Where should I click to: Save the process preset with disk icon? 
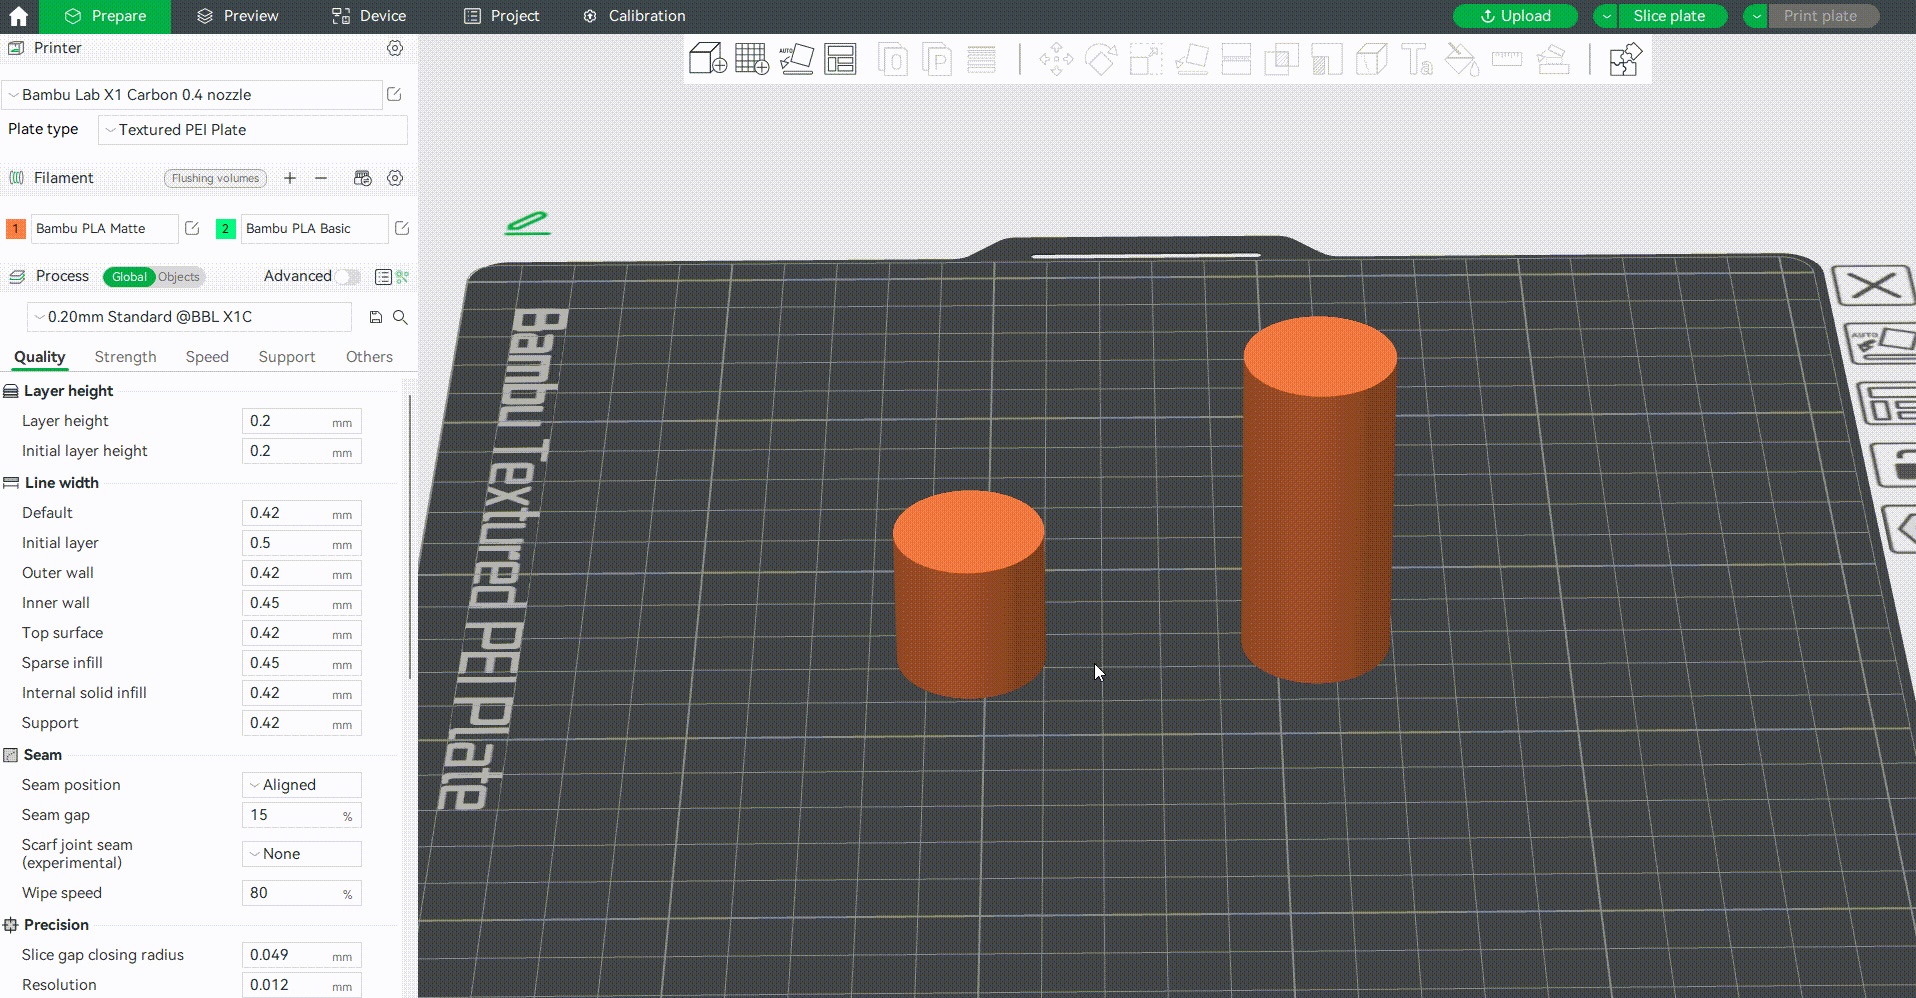pos(376,317)
